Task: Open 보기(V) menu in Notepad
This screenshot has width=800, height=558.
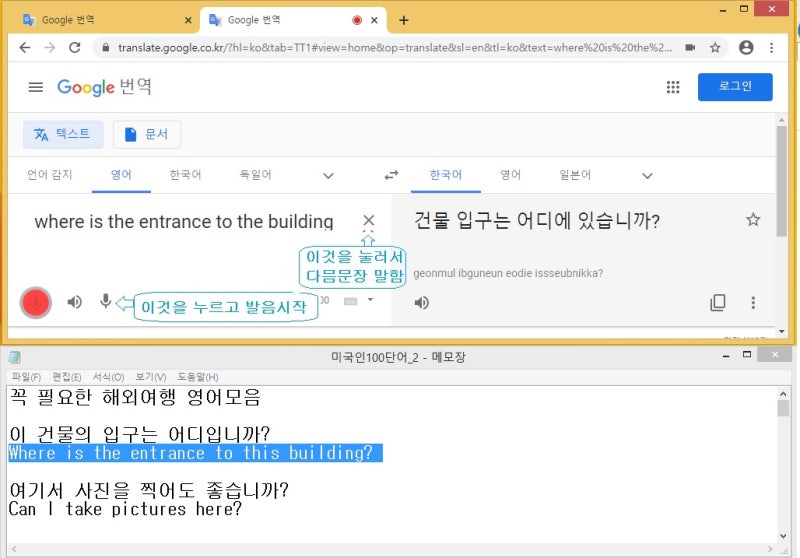Action: [151, 377]
